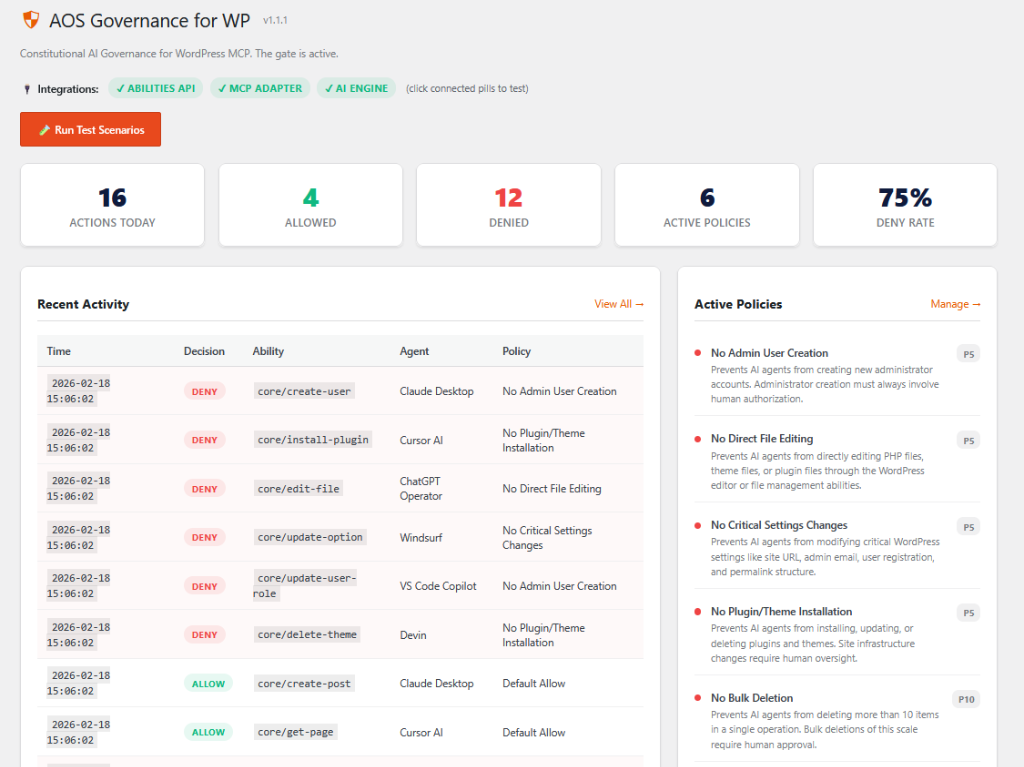
Task: Open the Manage link for Active Policies
Action: pos(955,304)
